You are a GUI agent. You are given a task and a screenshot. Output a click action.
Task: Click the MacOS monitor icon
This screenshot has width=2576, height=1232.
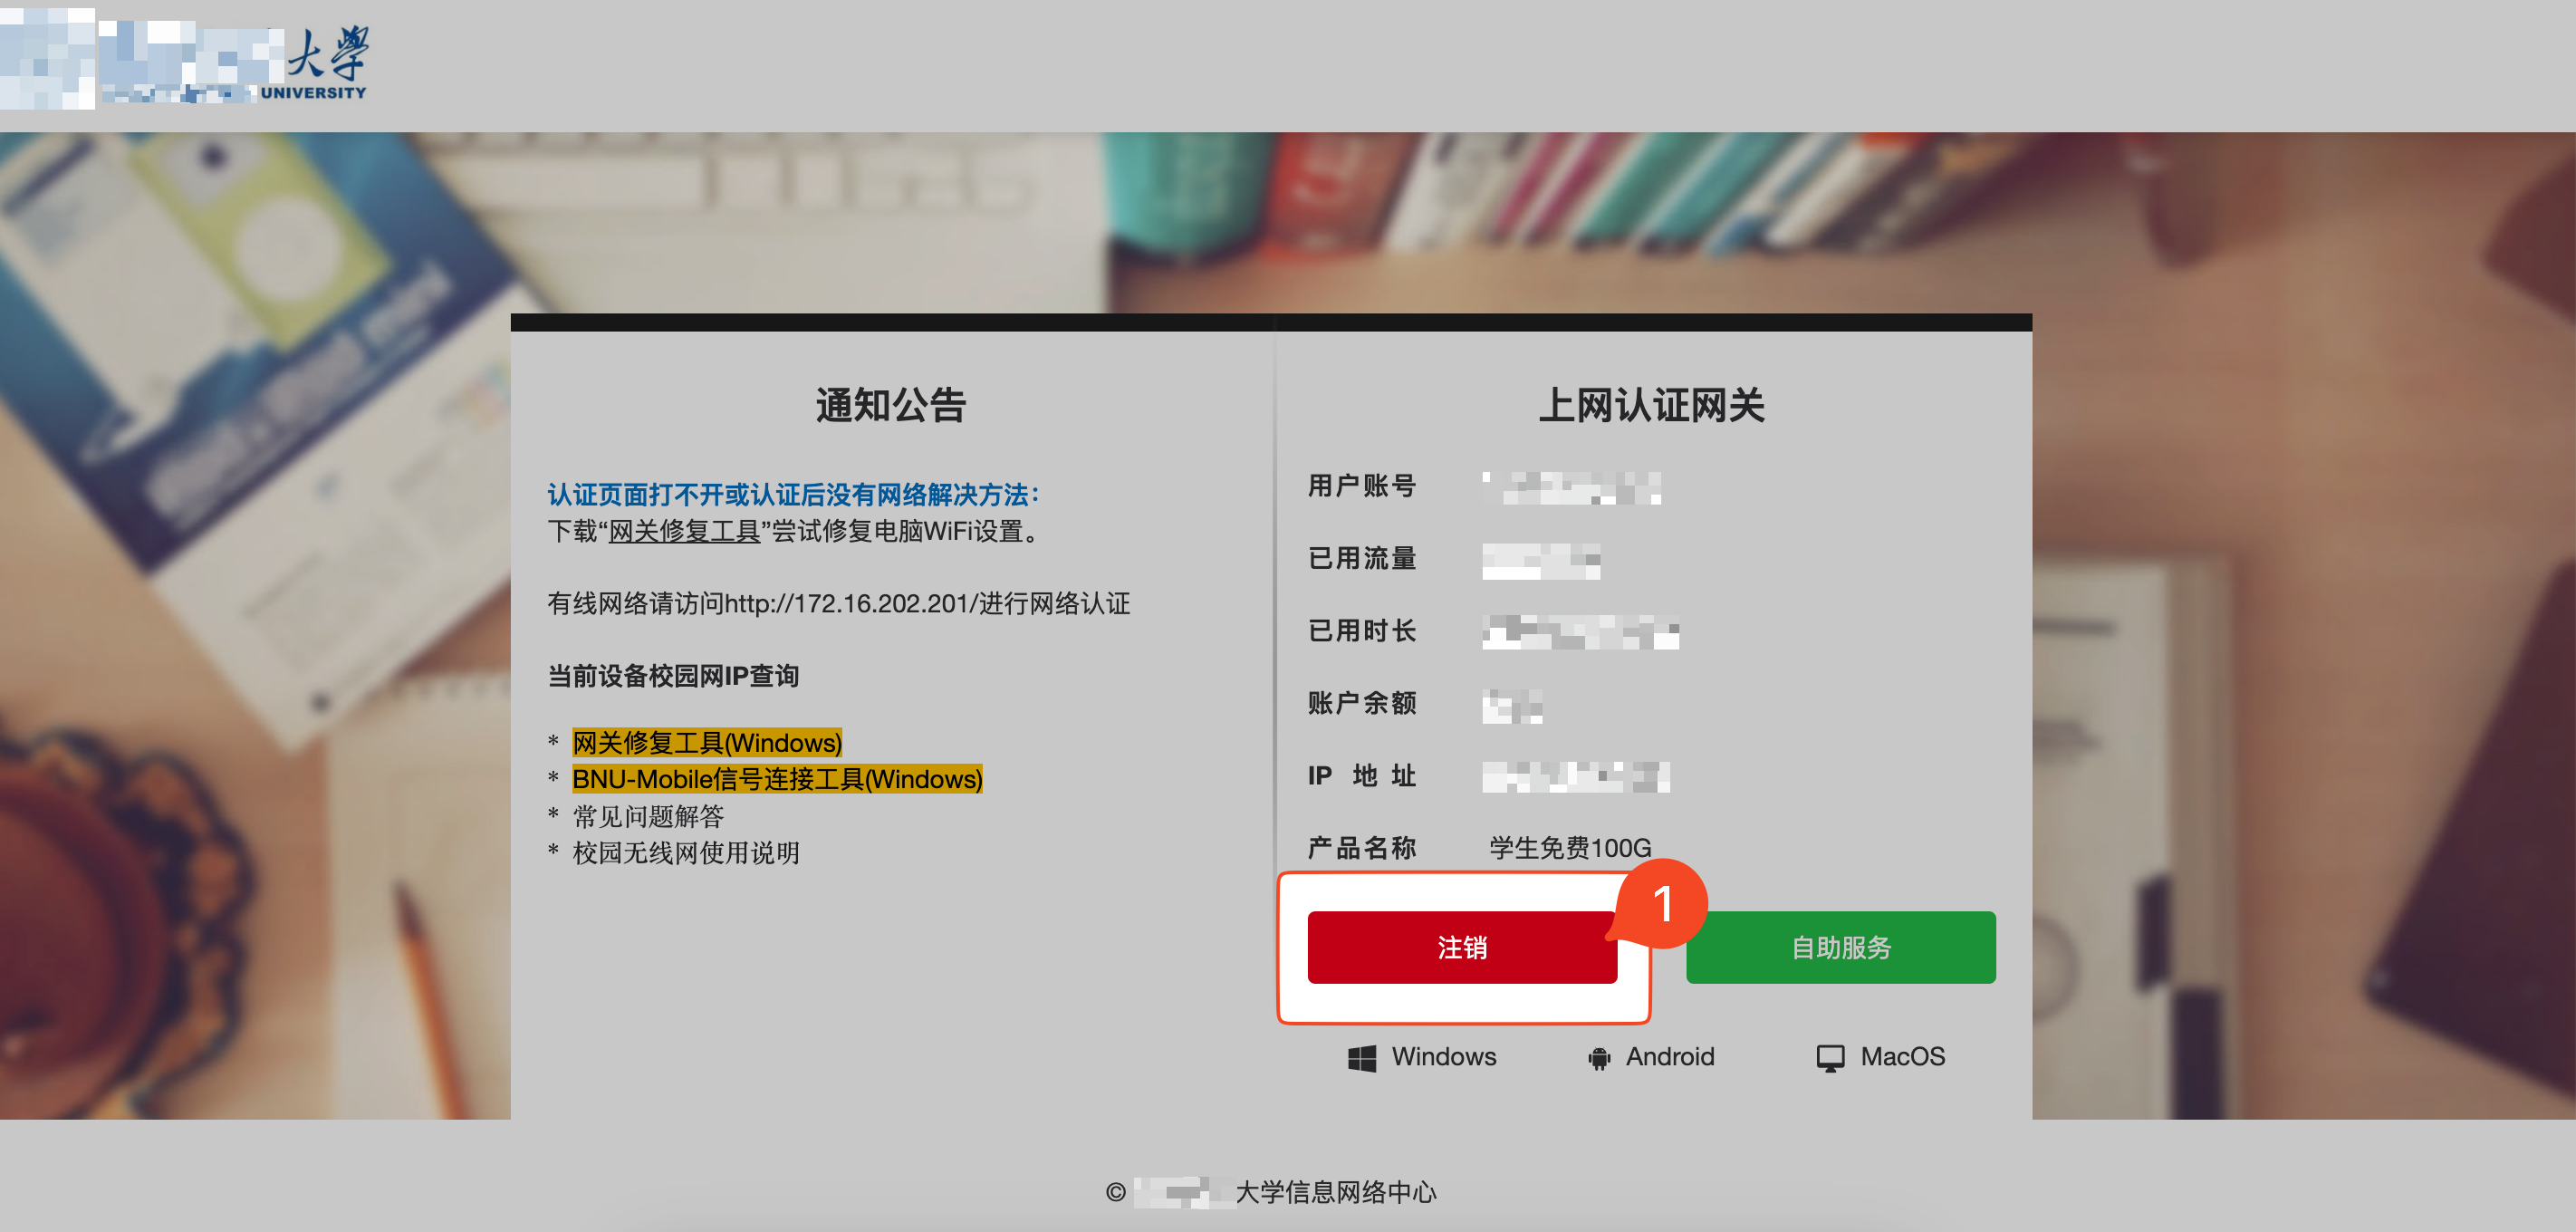tap(1829, 1058)
